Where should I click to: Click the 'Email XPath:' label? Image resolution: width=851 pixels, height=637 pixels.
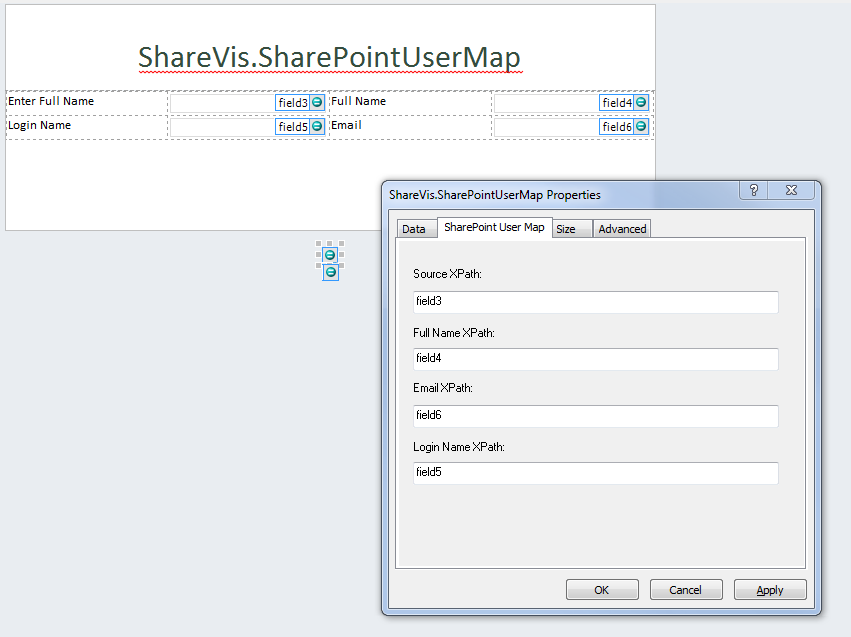(x=443, y=388)
